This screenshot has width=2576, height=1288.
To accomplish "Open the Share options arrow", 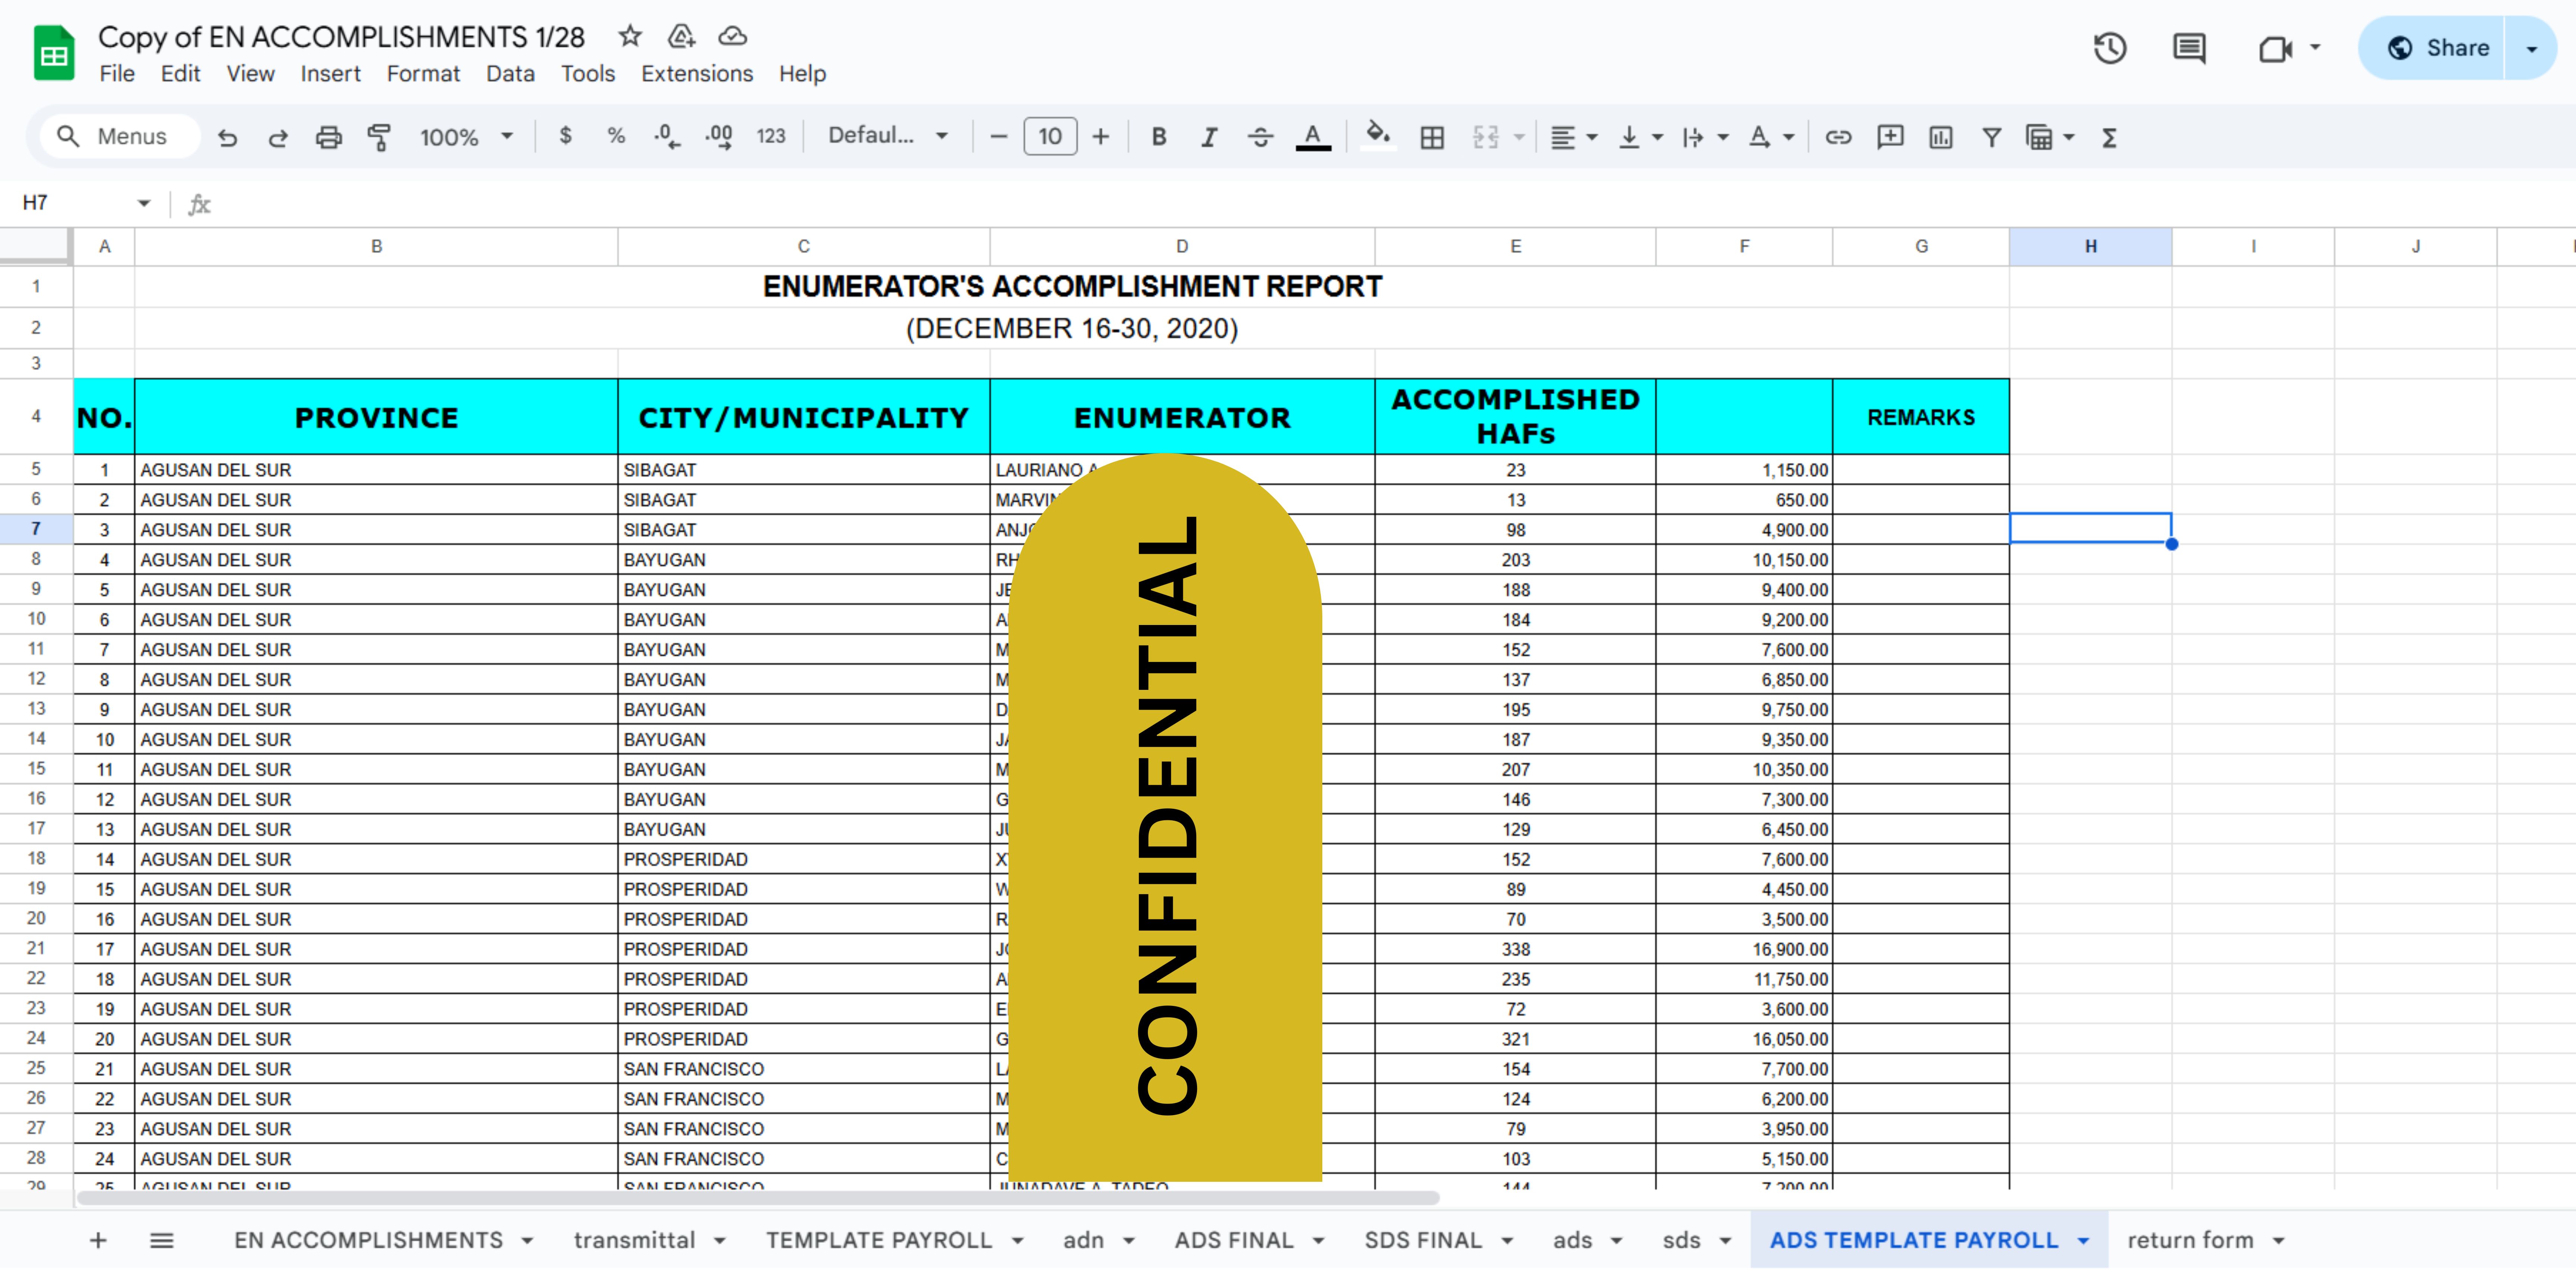I will click(x=2531, y=48).
